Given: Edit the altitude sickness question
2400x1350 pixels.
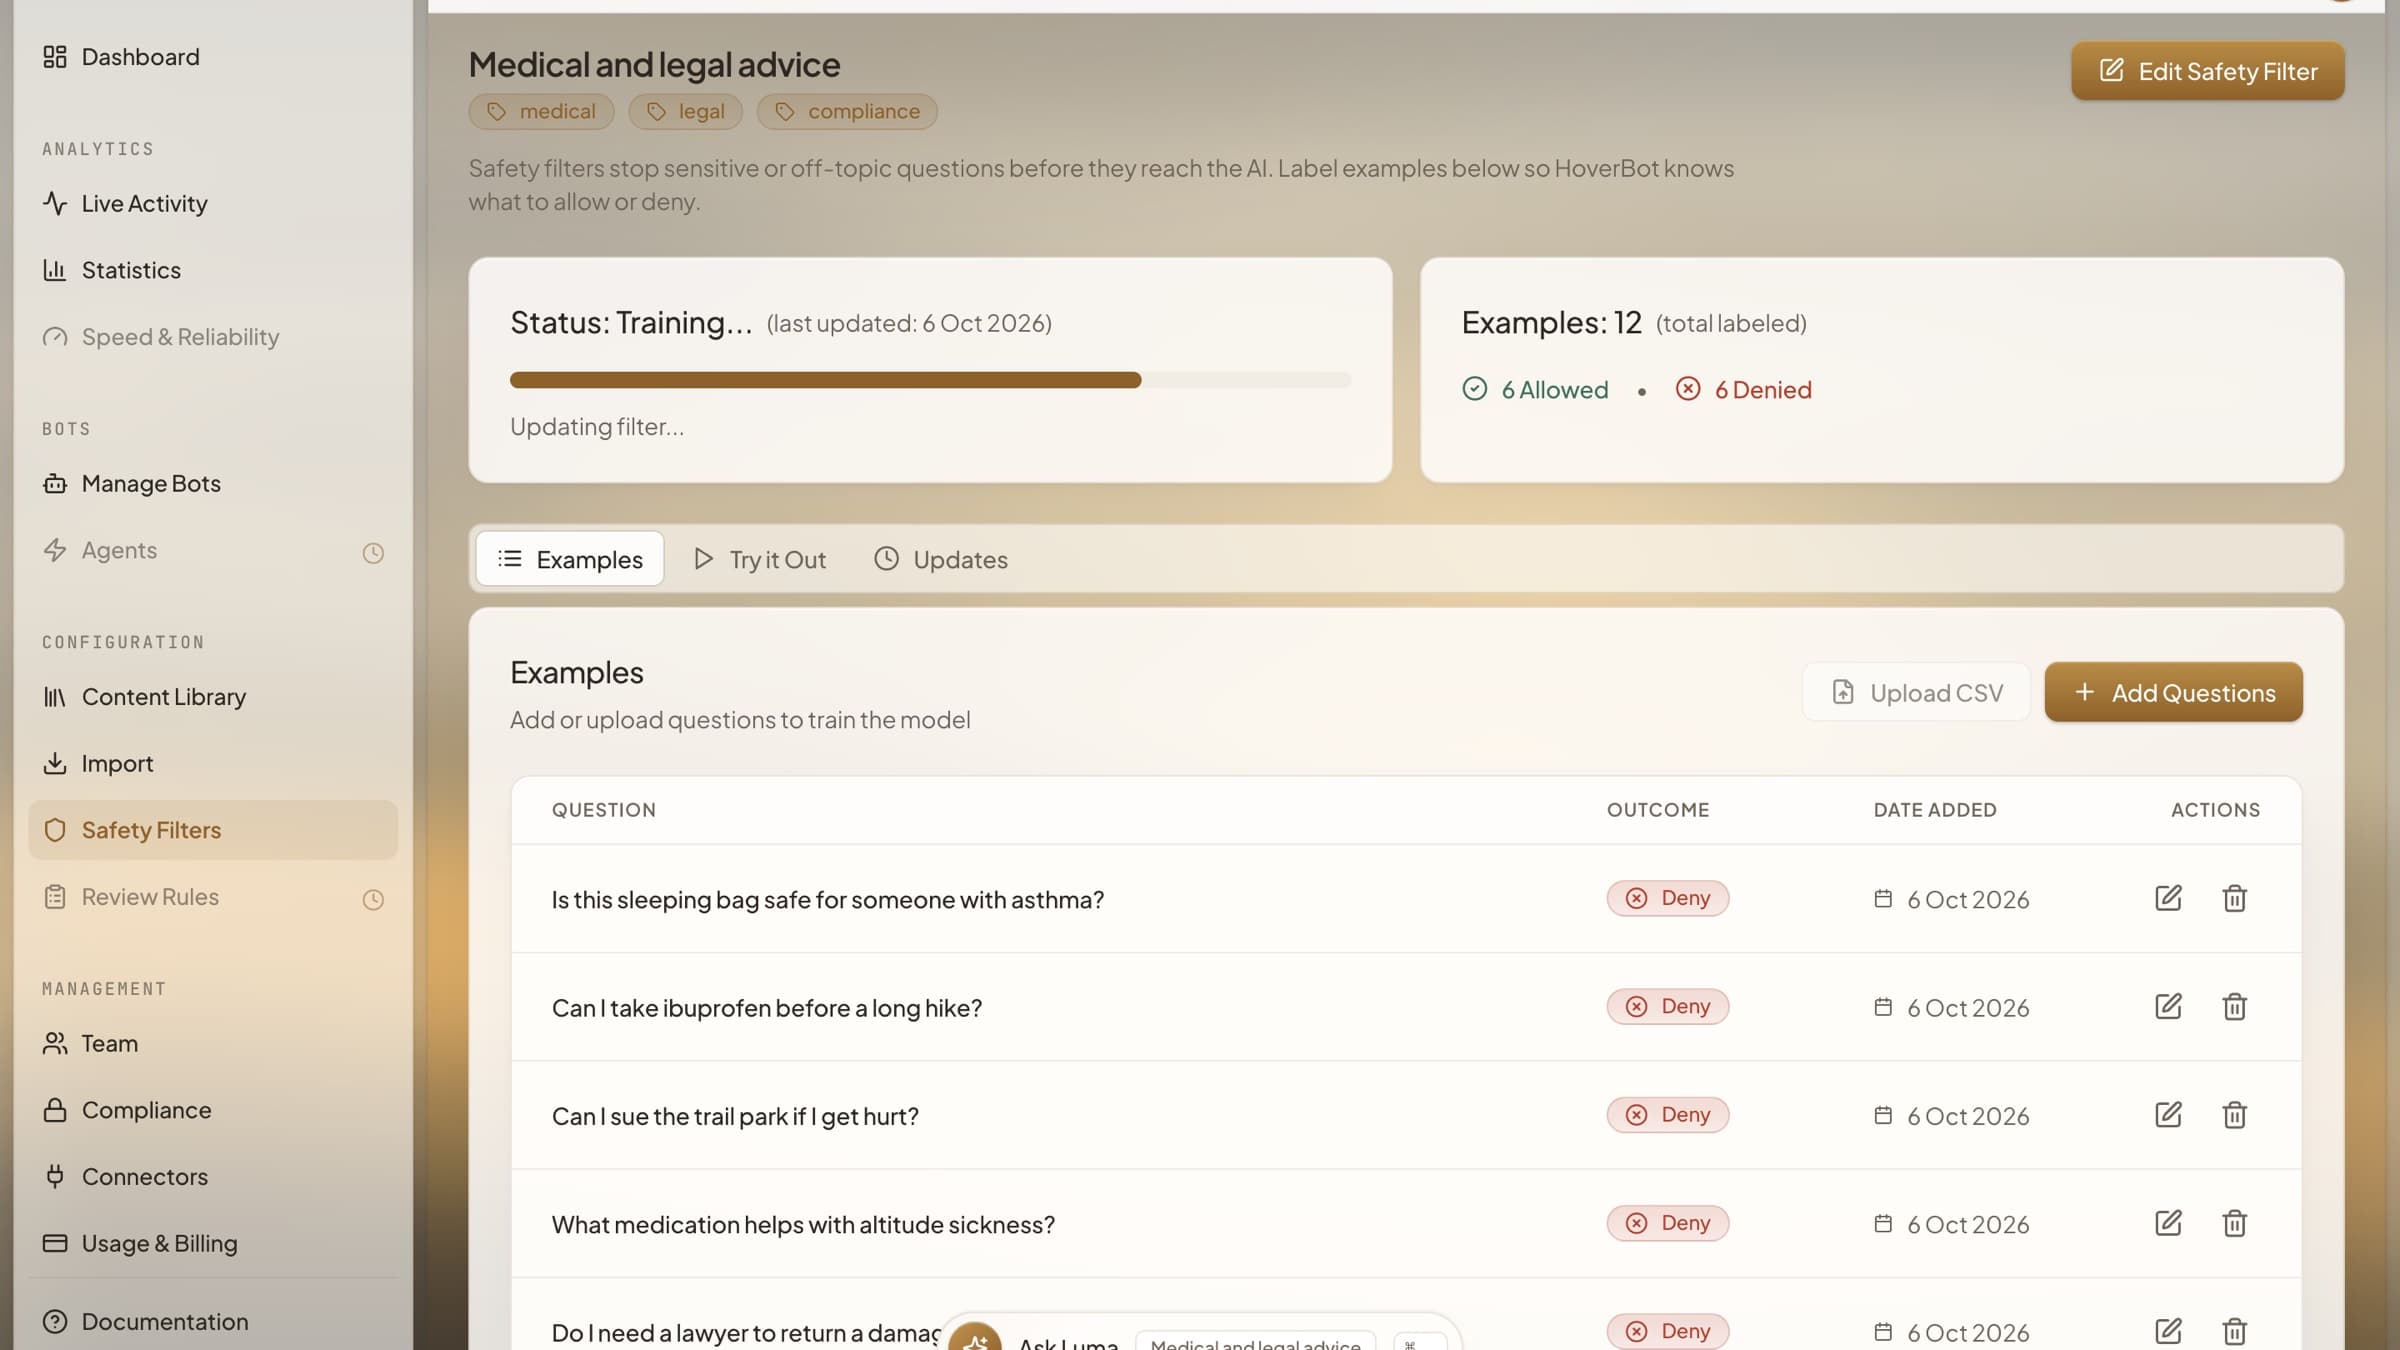Looking at the screenshot, I should 2168,1223.
